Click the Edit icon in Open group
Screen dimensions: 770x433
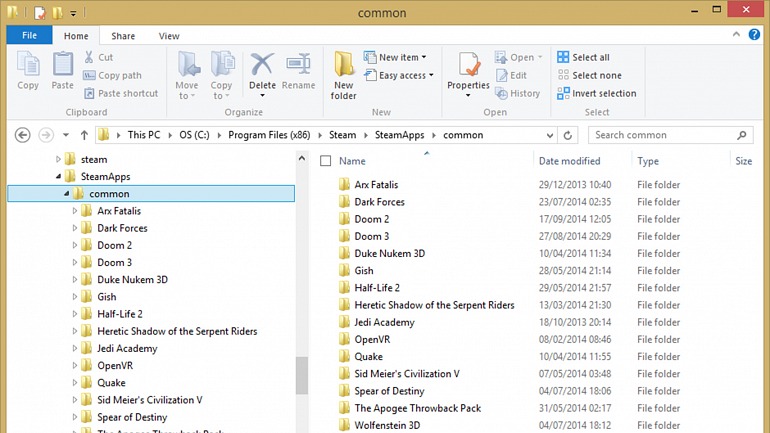pos(501,75)
